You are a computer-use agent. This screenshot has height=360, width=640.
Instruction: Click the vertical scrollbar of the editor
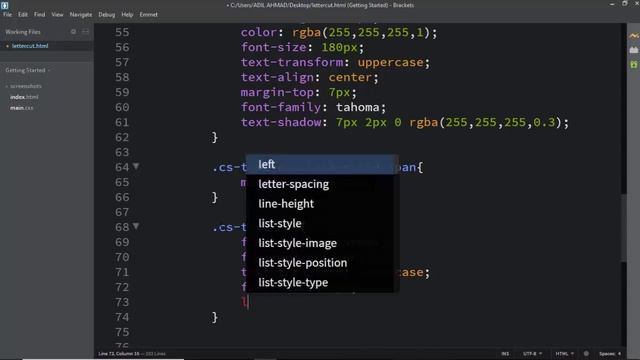point(623,229)
